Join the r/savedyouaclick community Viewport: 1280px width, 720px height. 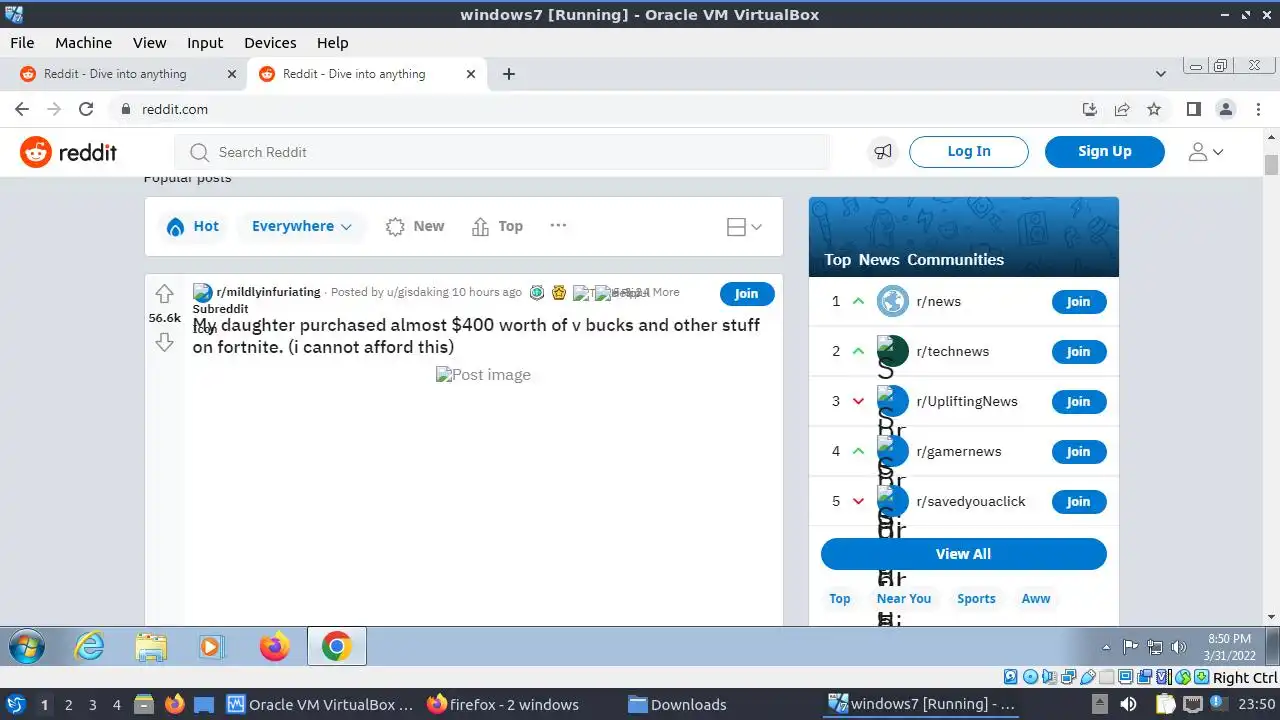point(1079,501)
